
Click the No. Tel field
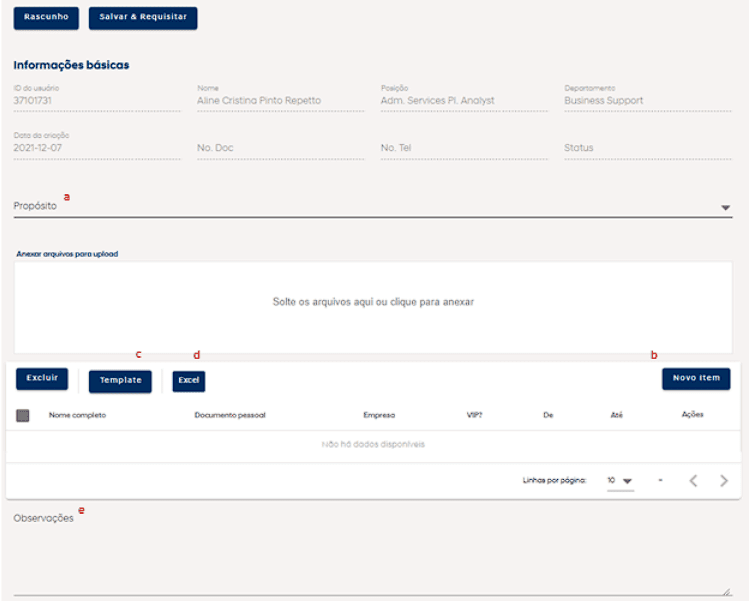coord(464,148)
